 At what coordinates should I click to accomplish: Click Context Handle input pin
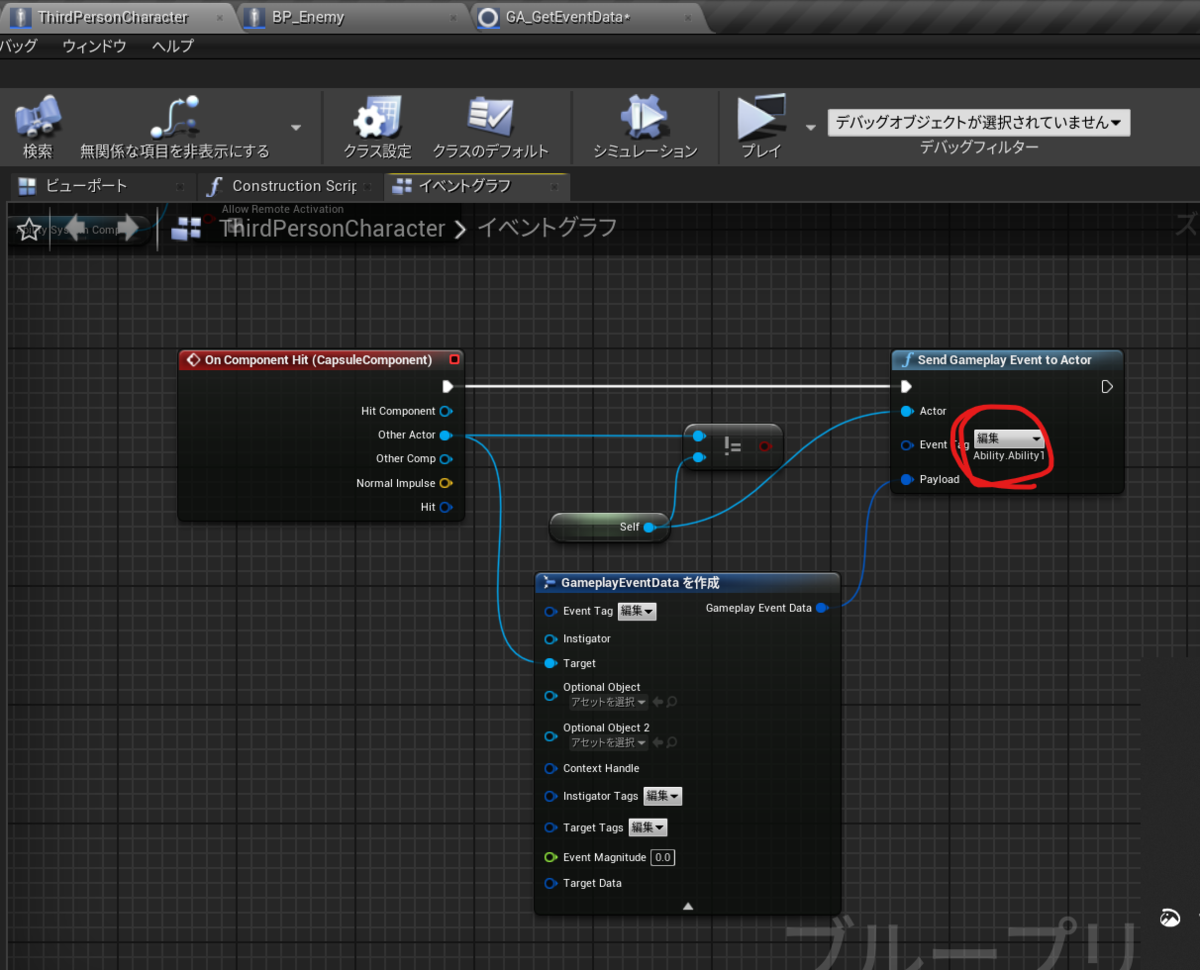(550, 768)
